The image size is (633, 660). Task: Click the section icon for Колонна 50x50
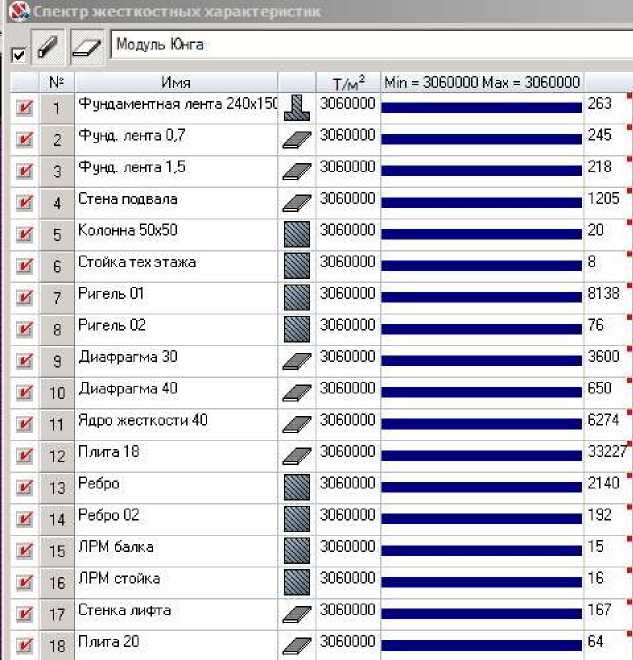tap(297, 234)
